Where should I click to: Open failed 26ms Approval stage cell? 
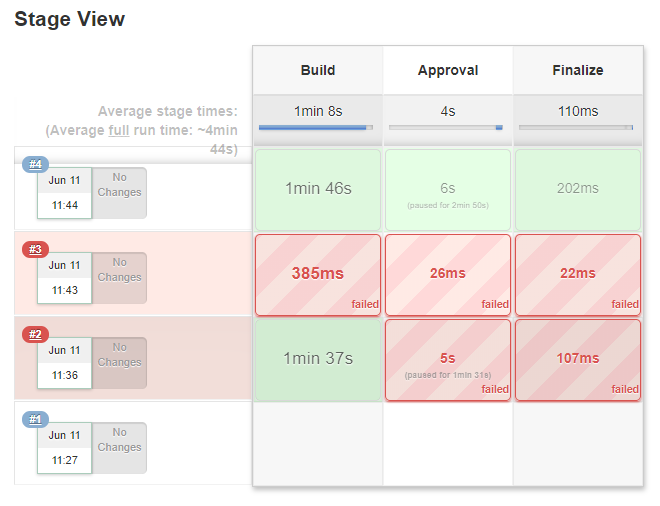click(448, 273)
